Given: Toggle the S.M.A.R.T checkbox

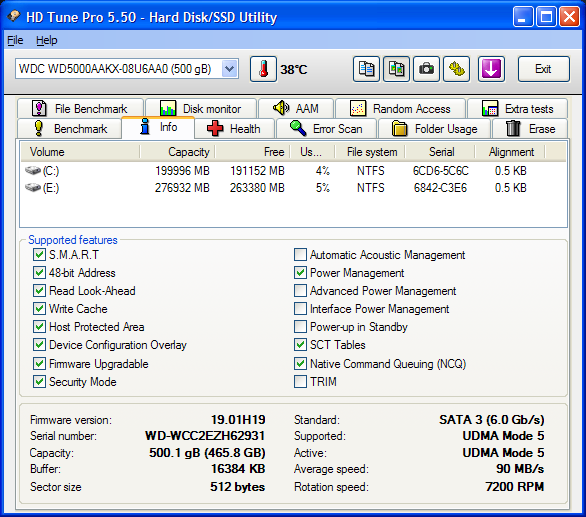Looking at the screenshot, I should 39,255.
